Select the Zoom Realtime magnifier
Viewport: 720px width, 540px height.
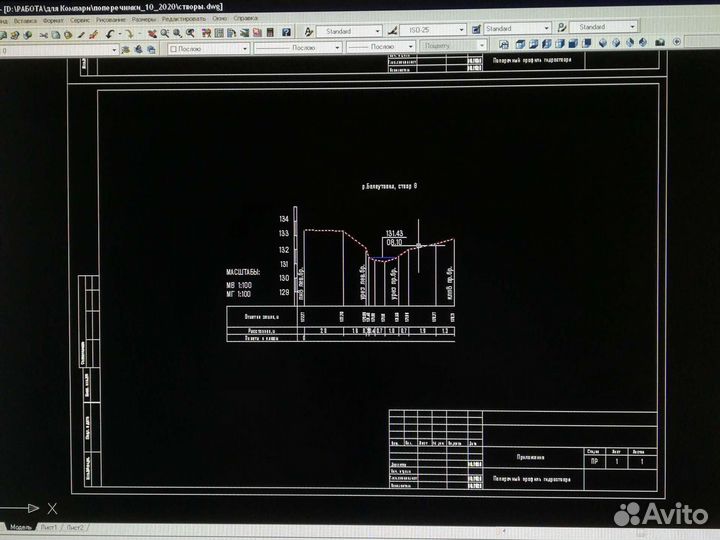pos(165,34)
